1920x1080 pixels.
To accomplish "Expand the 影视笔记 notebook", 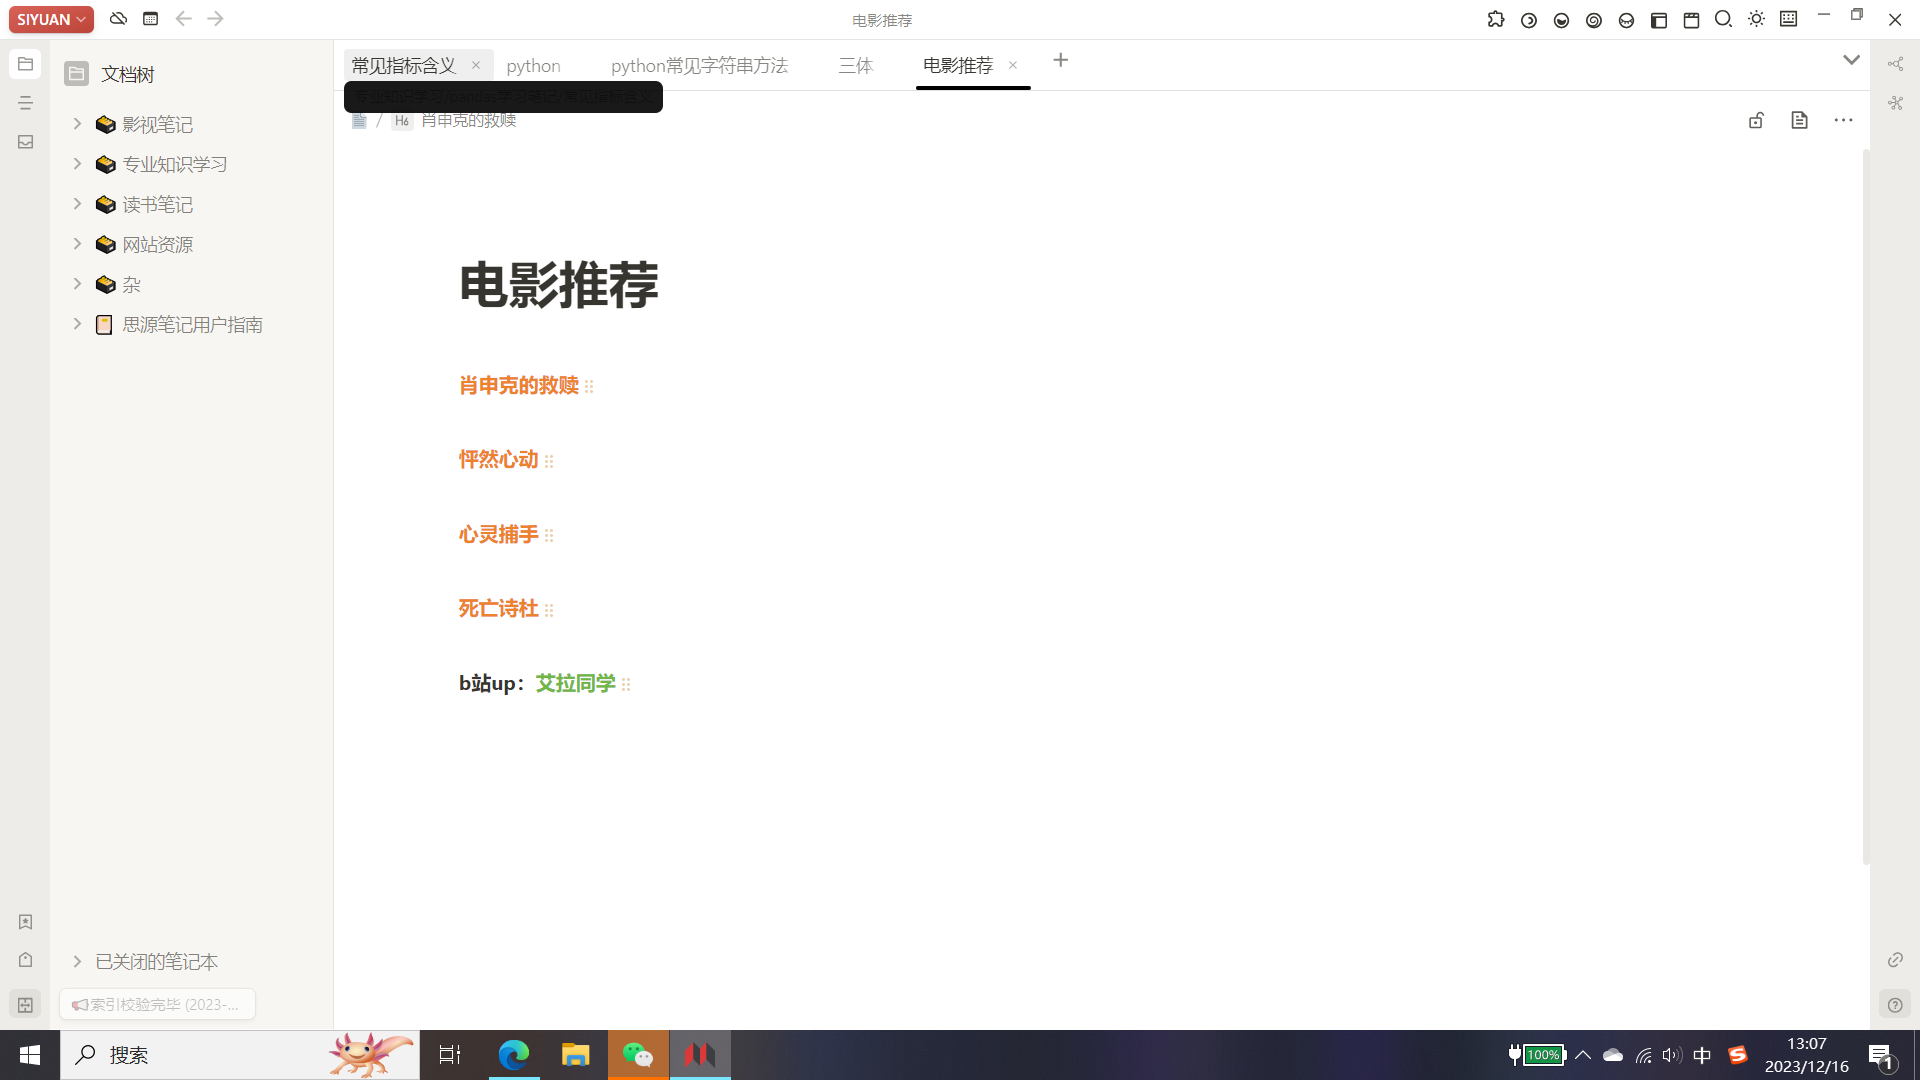I will 77,124.
